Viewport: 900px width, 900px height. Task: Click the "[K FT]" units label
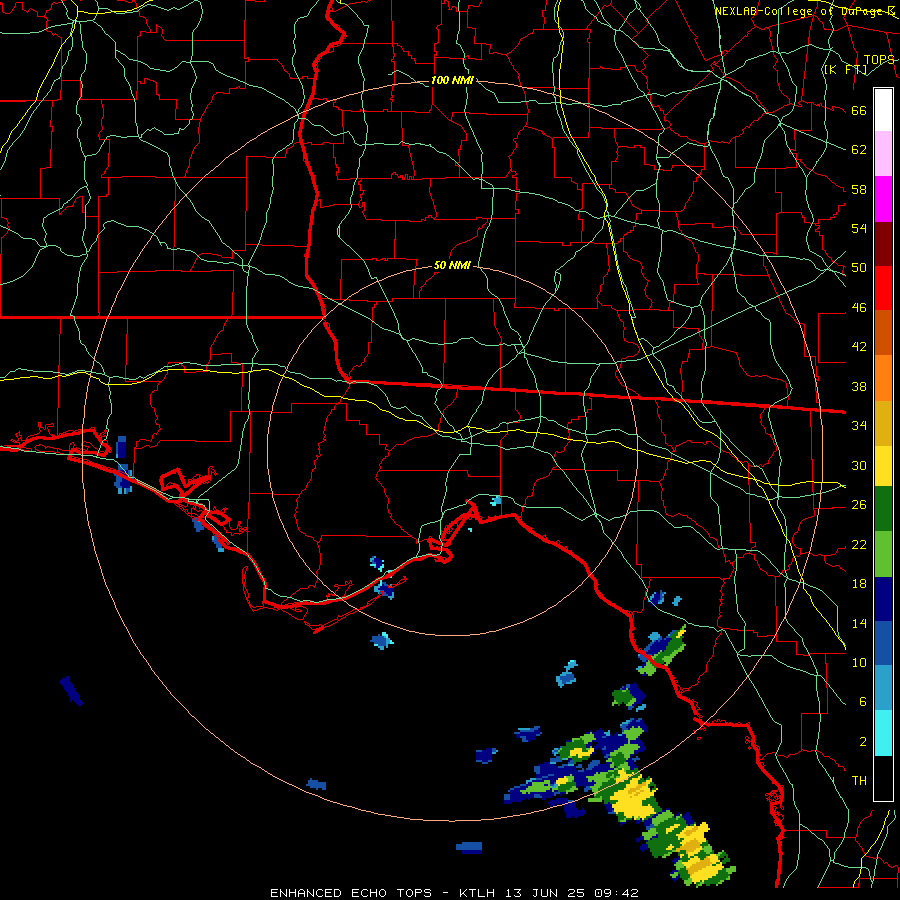click(845, 70)
